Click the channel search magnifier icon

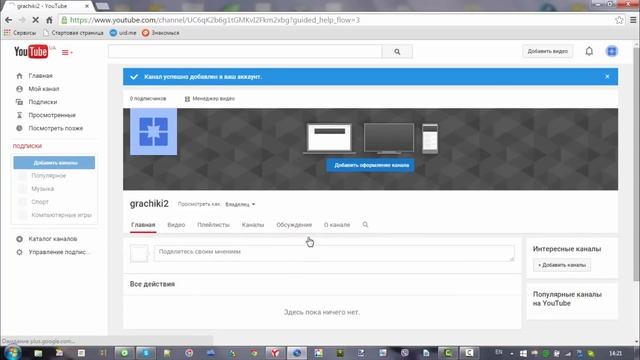click(365, 224)
